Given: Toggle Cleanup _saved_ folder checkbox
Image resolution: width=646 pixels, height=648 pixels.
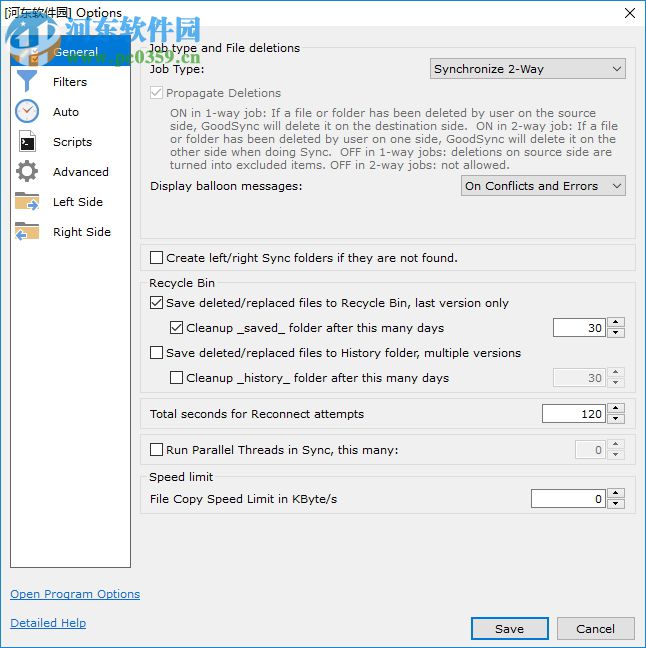Looking at the screenshot, I should [176, 328].
